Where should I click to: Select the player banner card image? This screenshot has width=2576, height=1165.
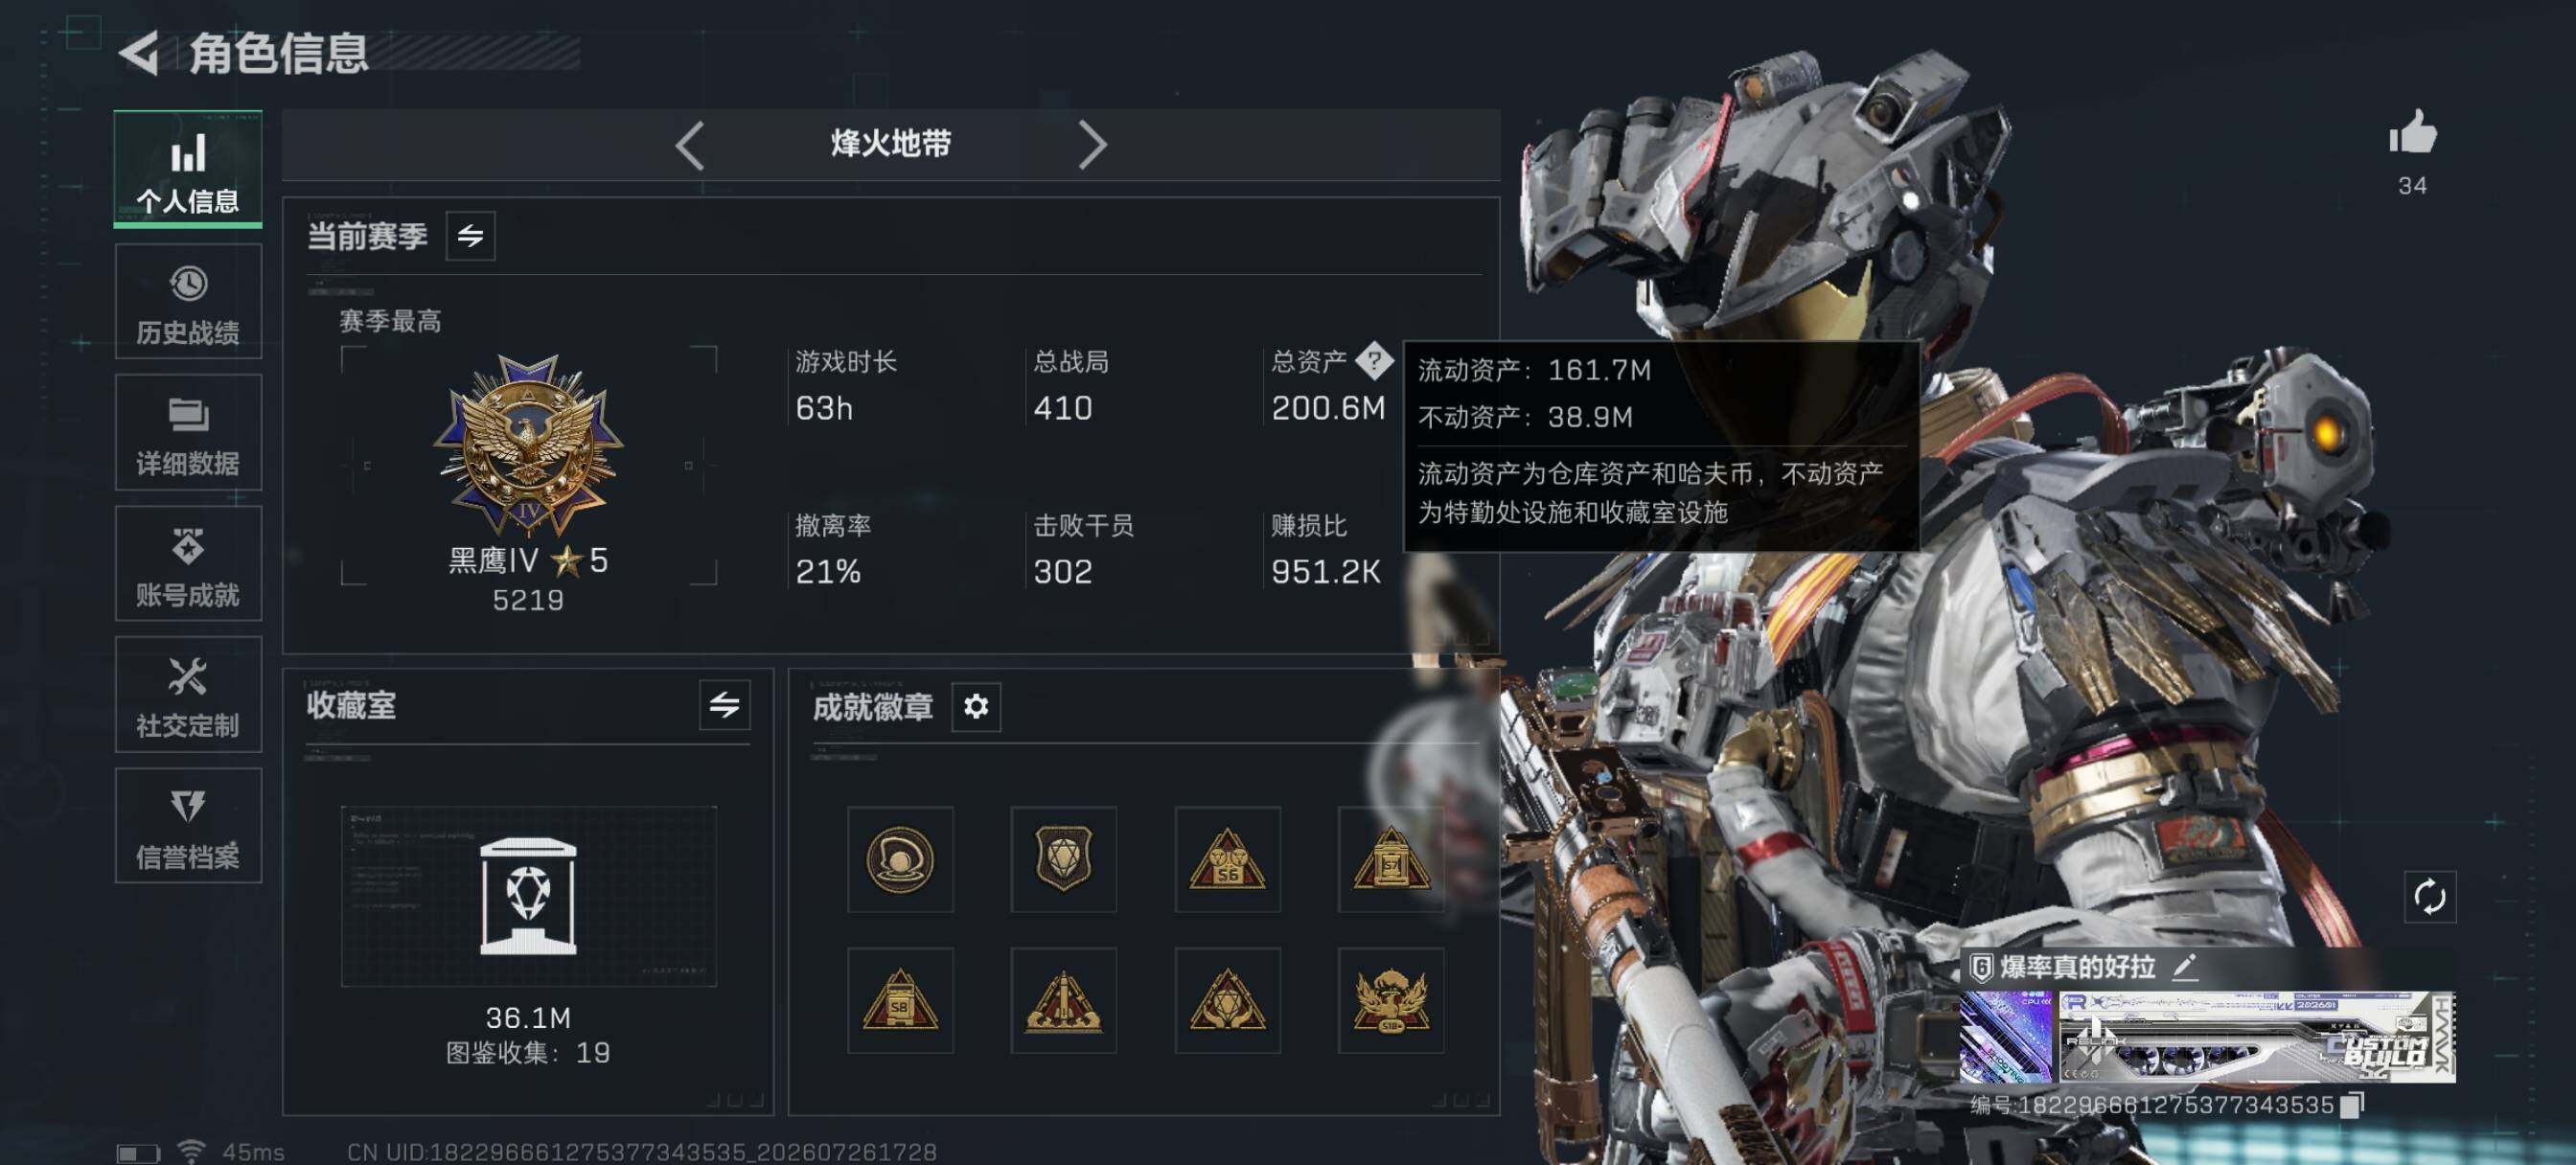2207,1037
